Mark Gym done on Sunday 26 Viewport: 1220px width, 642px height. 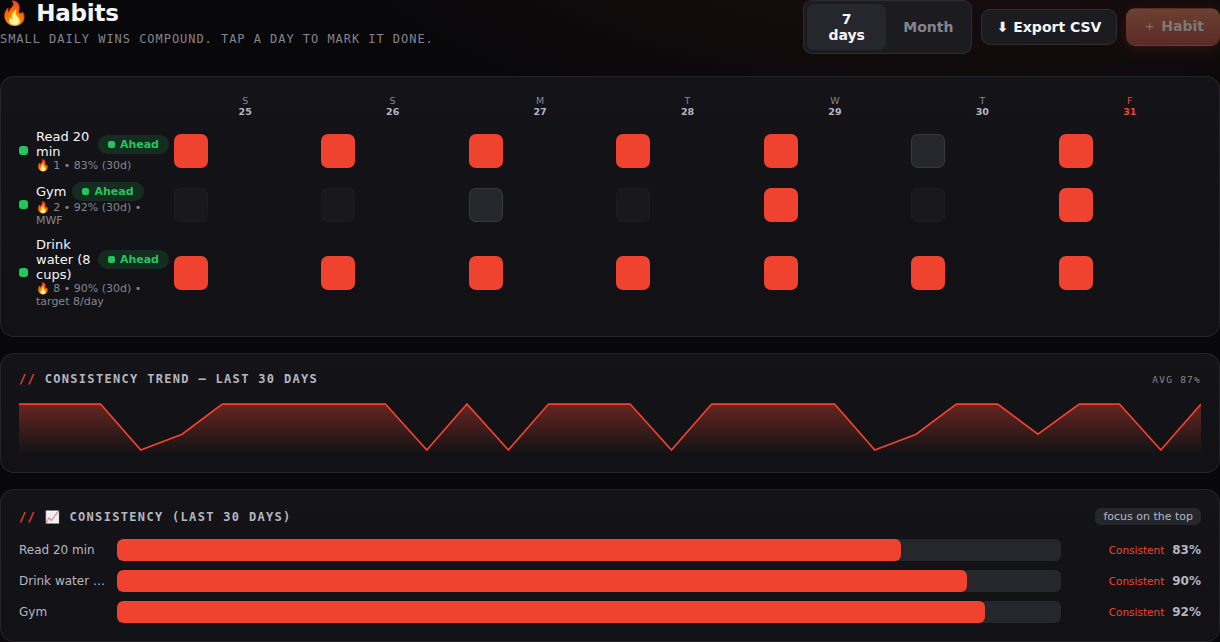pyautogui.click(x=338, y=205)
